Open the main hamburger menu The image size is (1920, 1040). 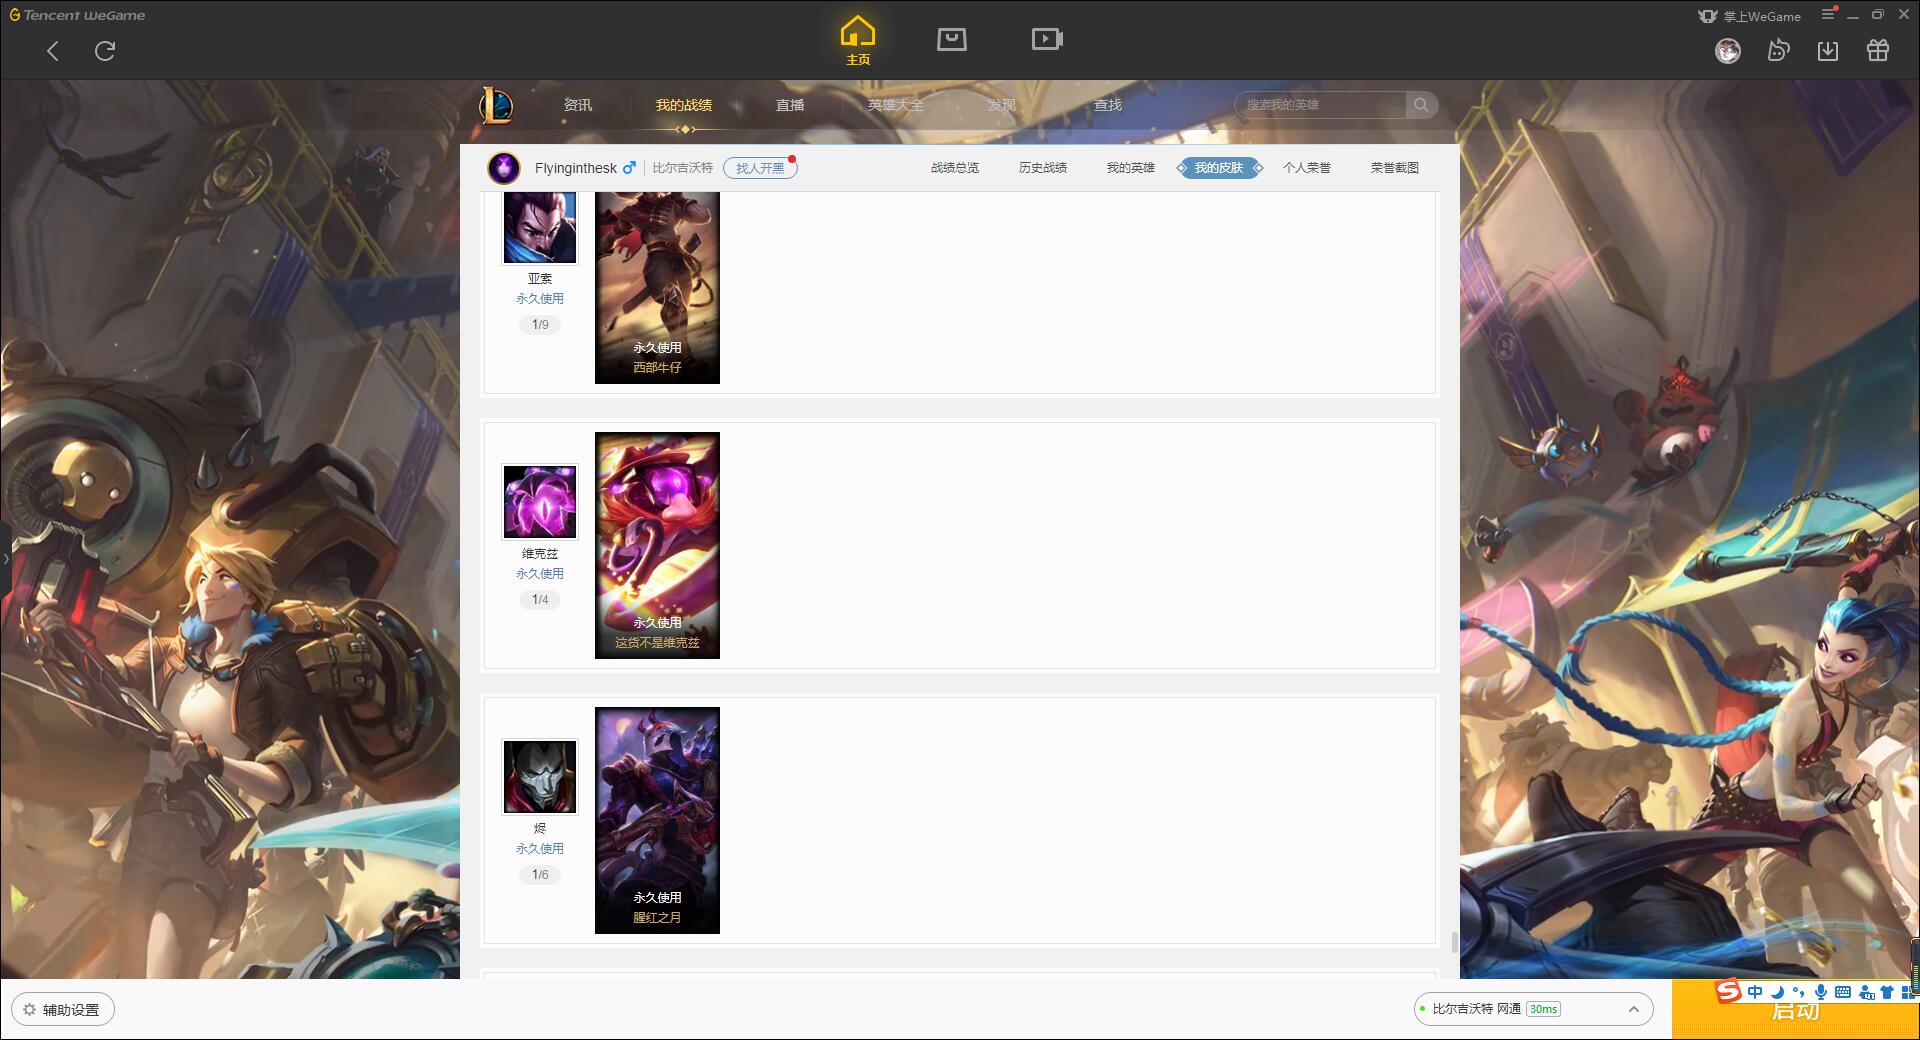pyautogui.click(x=1828, y=15)
